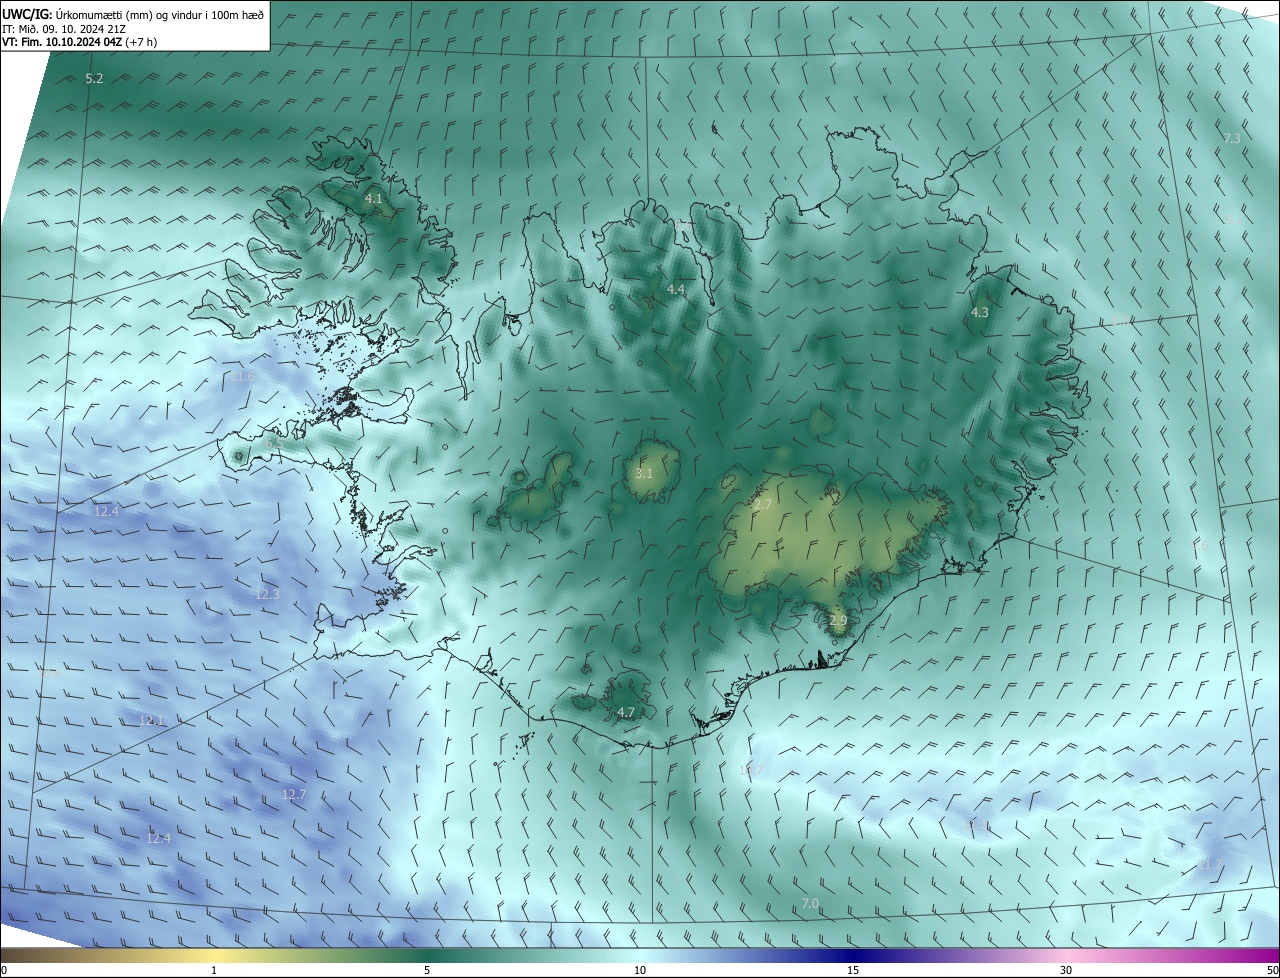
Task: Click the 4.1 value over the Westfjords
Action: [373, 199]
